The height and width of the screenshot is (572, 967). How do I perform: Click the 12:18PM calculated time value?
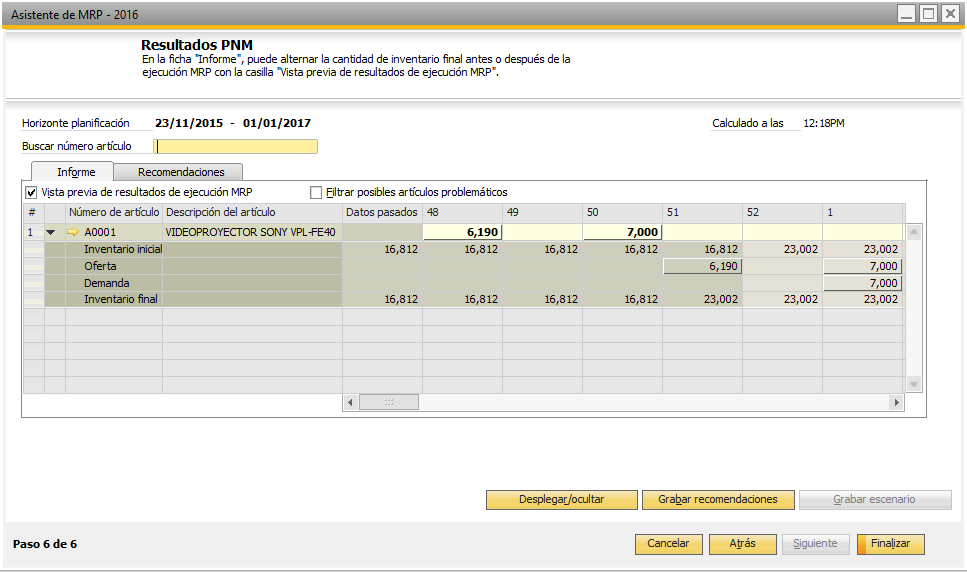pyautogui.click(x=824, y=123)
